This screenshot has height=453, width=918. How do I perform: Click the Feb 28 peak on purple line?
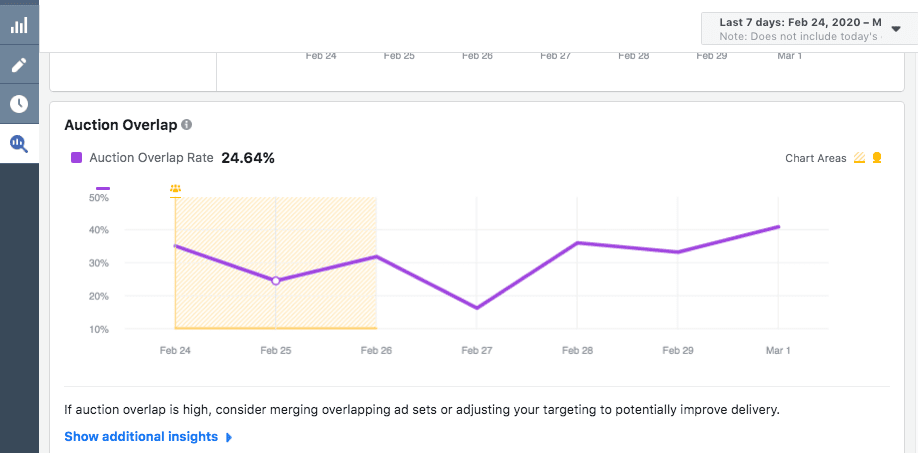pos(577,243)
